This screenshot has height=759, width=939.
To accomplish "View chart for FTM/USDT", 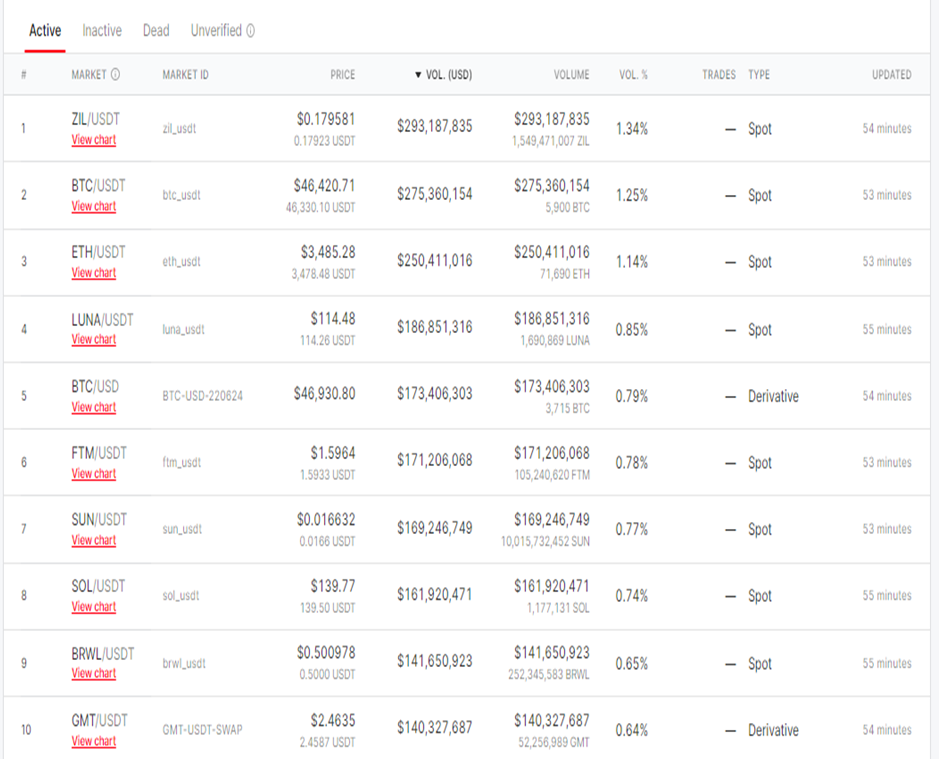I will point(93,474).
